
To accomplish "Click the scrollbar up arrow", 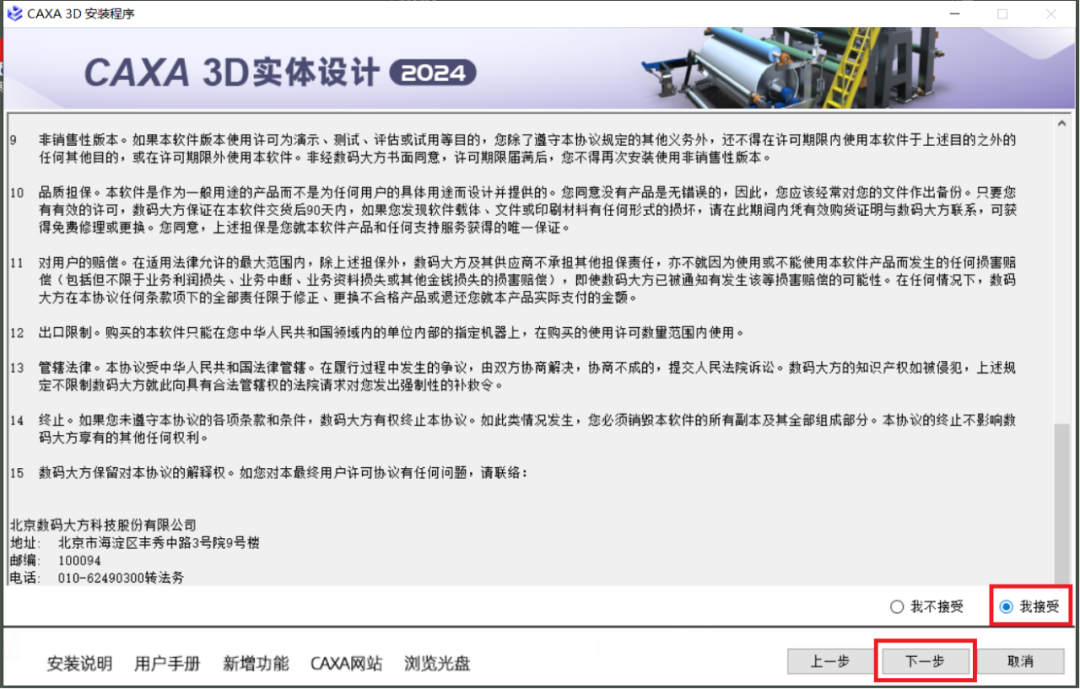I will [1062, 123].
